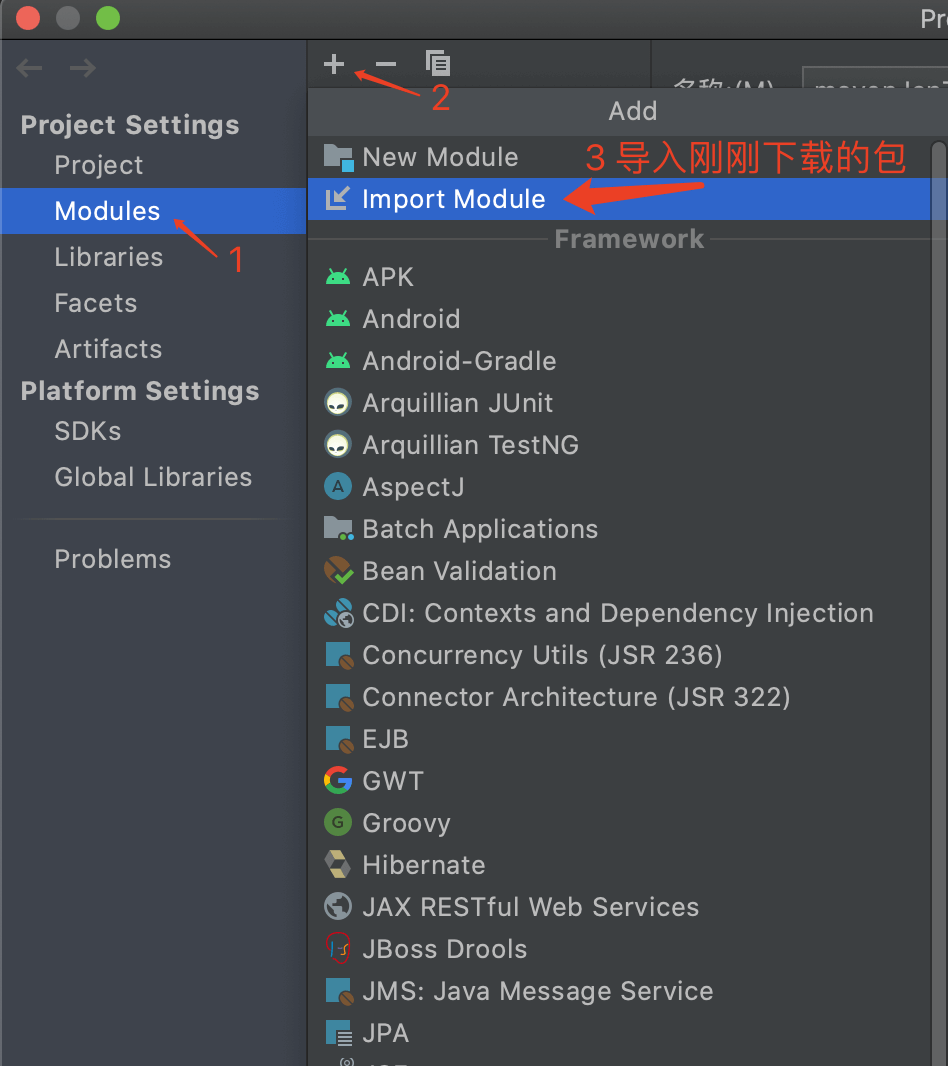Open Global Libraries settings
The image size is (948, 1066).
(x=154, y=477)
